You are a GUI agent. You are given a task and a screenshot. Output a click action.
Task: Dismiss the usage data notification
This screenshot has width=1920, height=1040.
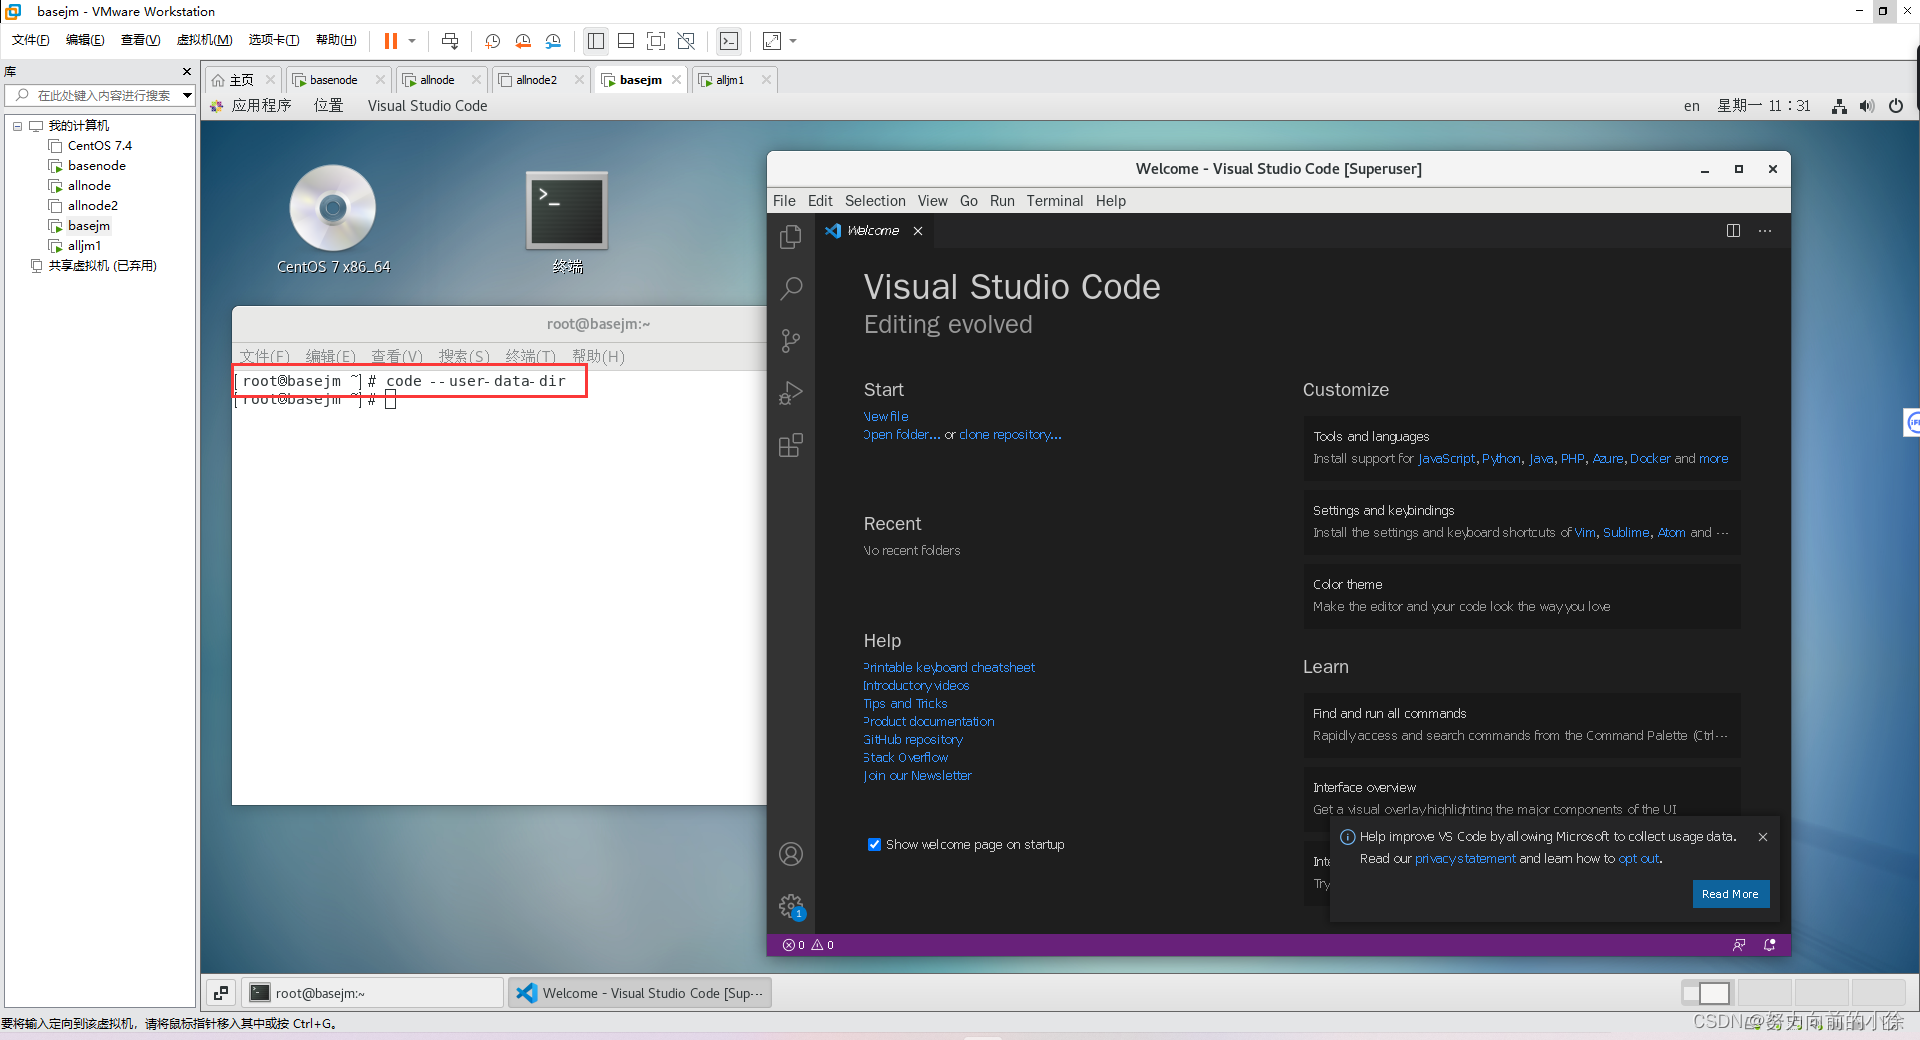[1763, 837]
